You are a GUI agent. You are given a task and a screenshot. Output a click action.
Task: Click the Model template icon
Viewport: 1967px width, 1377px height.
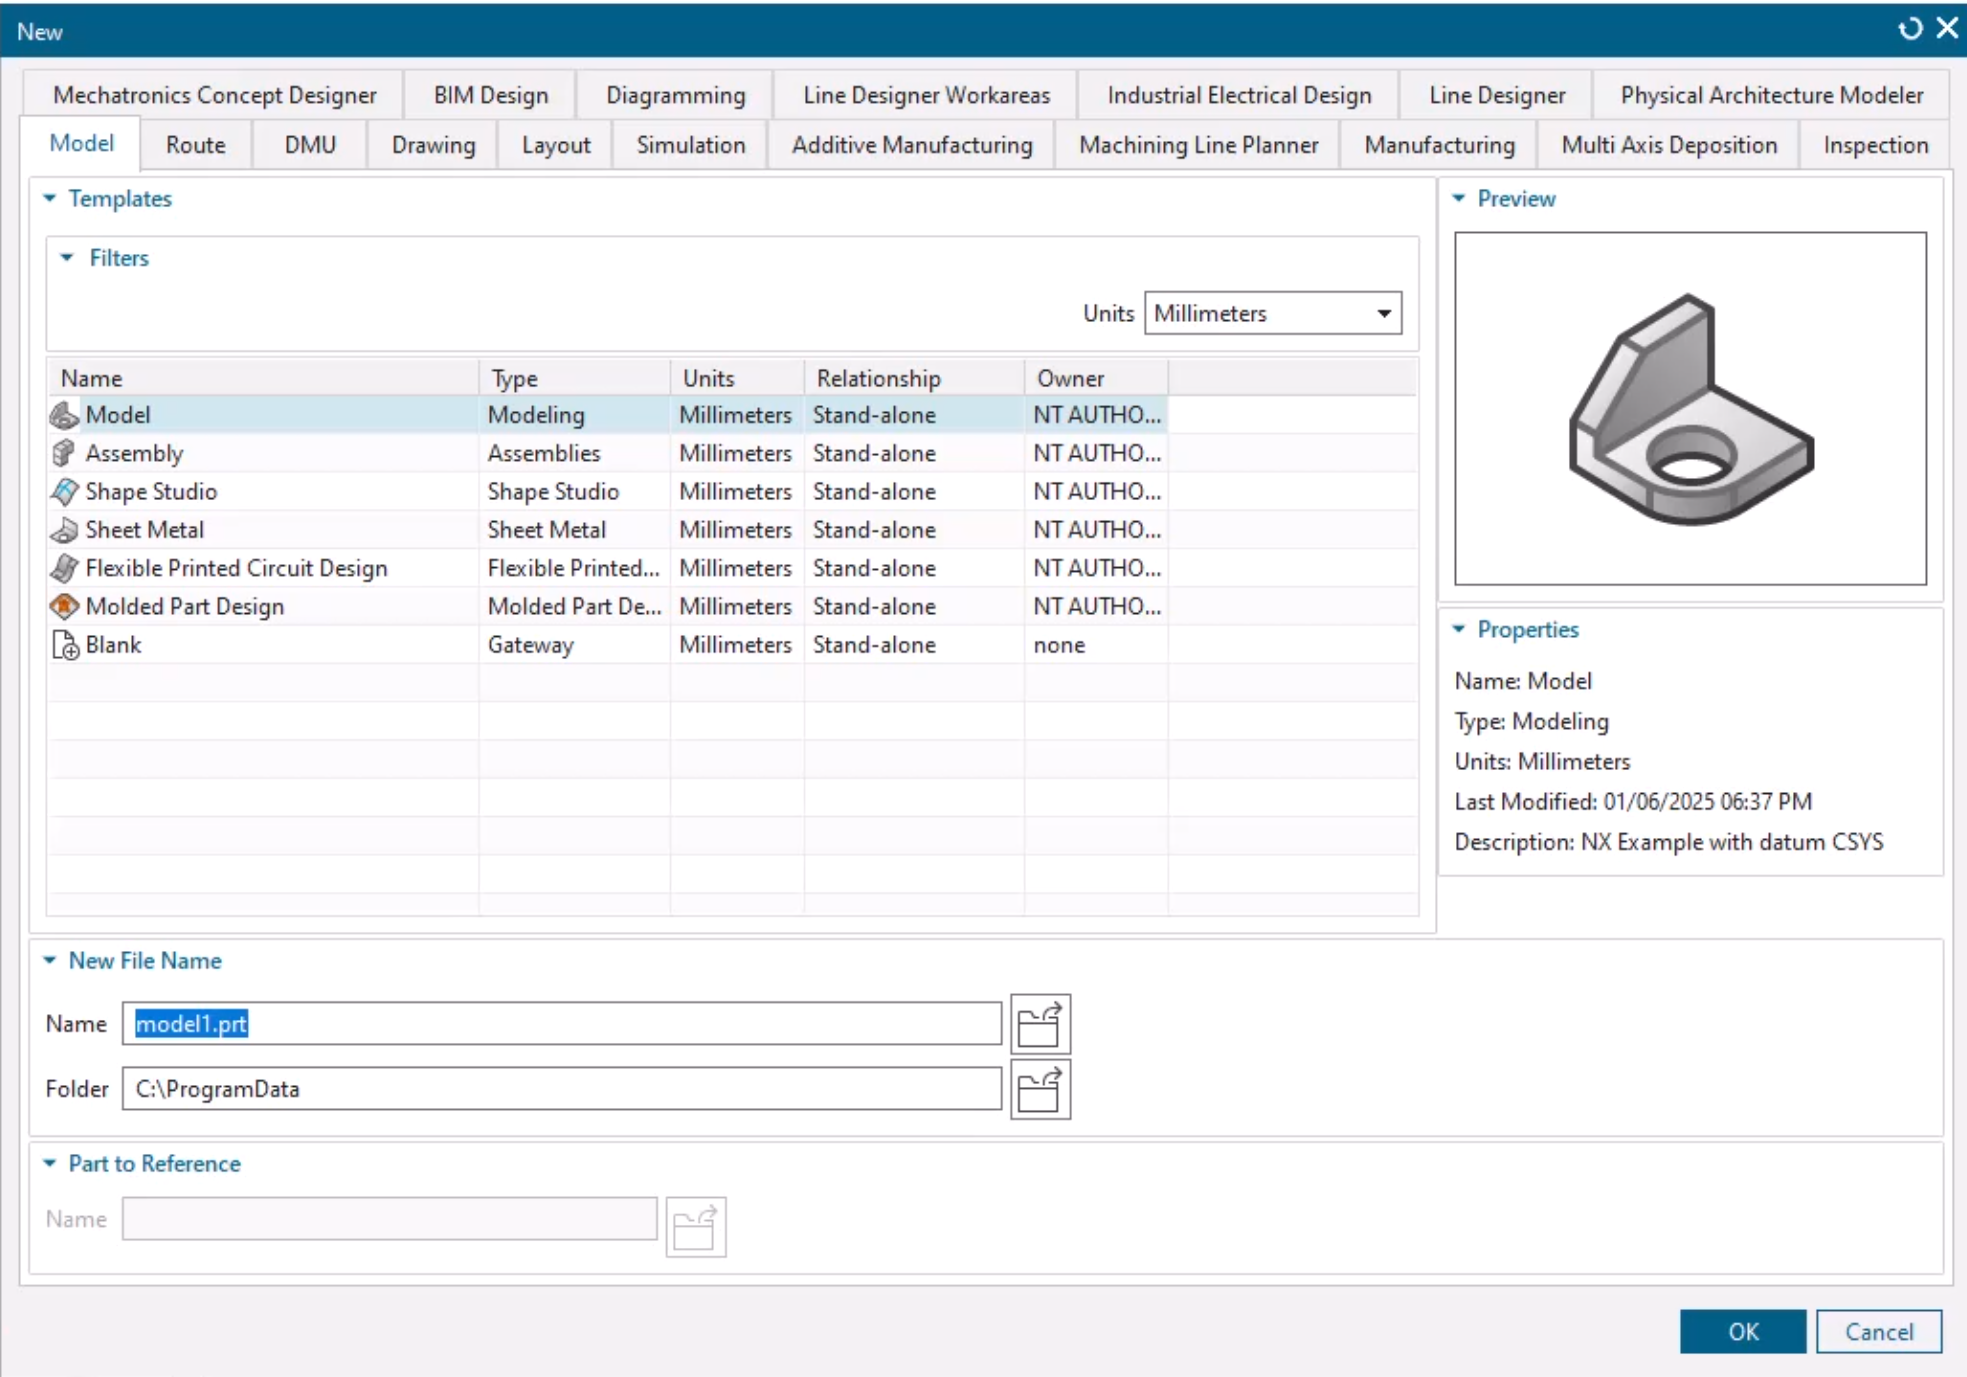click(x=64, y=415)
